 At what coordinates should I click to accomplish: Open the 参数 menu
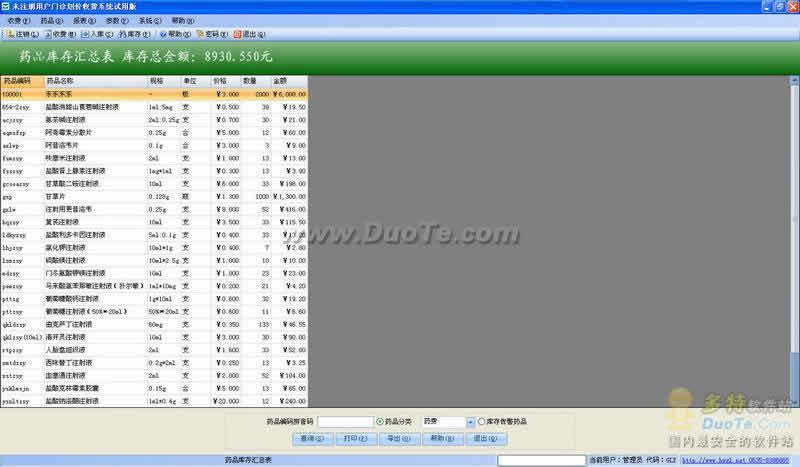pos(117,21)
